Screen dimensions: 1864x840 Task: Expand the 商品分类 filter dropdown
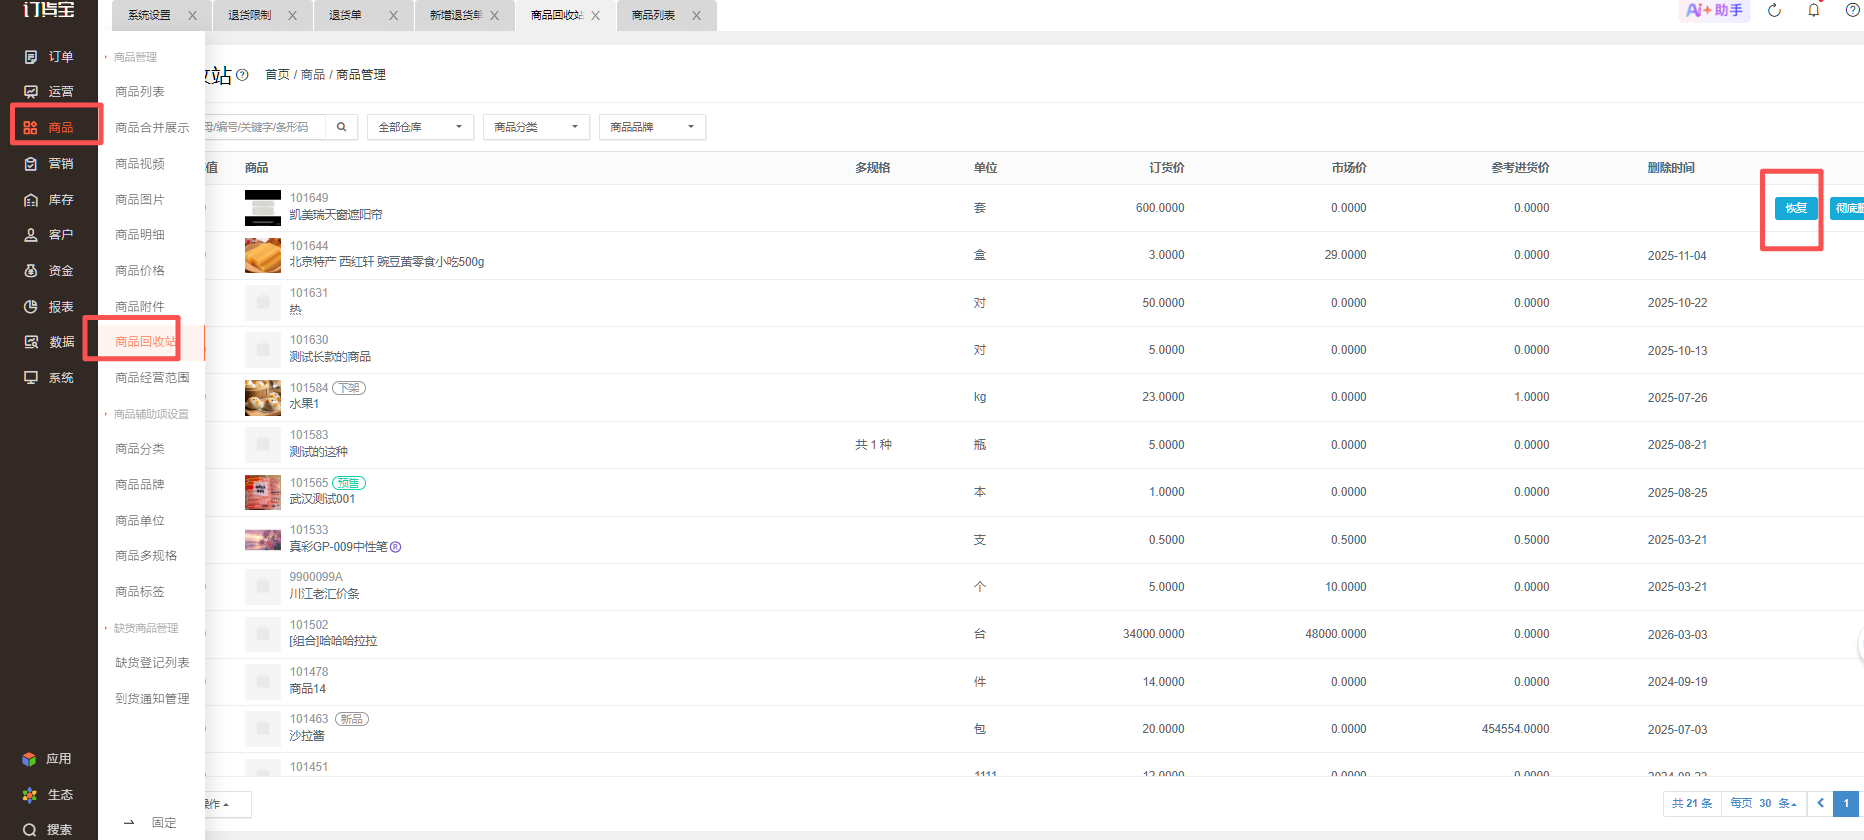(x=536, y=127)
